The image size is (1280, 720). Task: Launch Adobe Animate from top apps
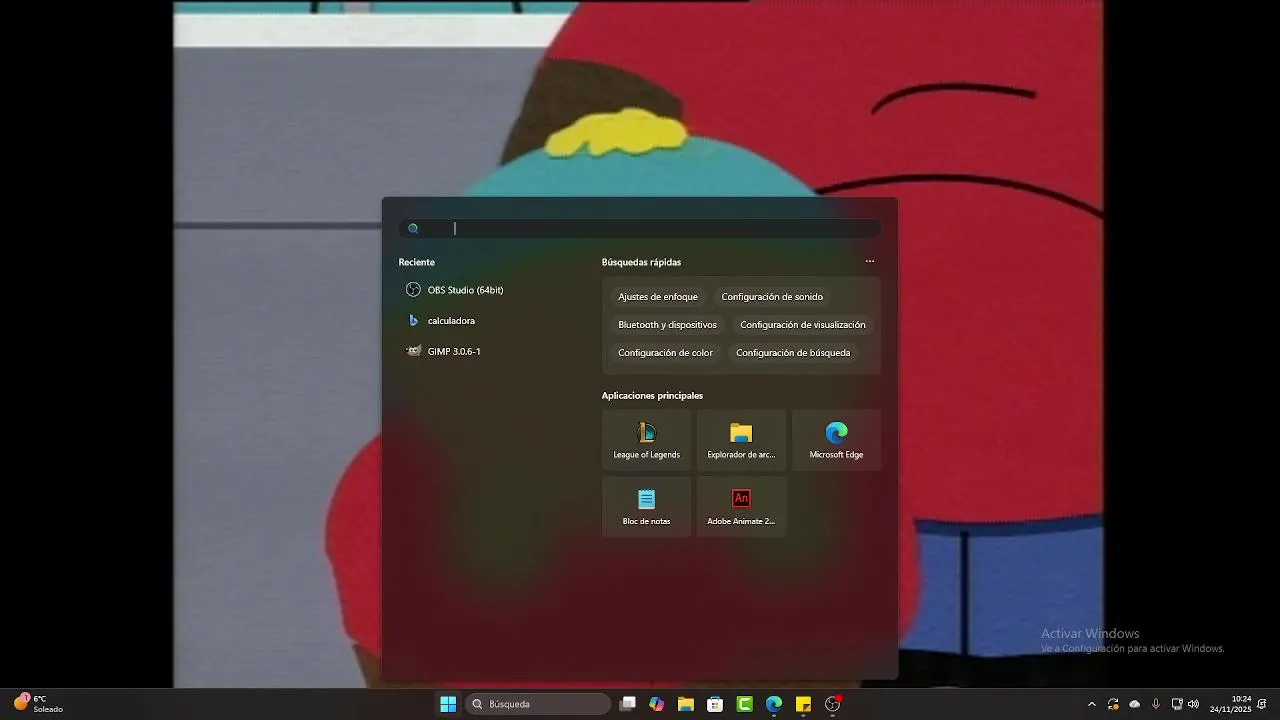[741, 506]
